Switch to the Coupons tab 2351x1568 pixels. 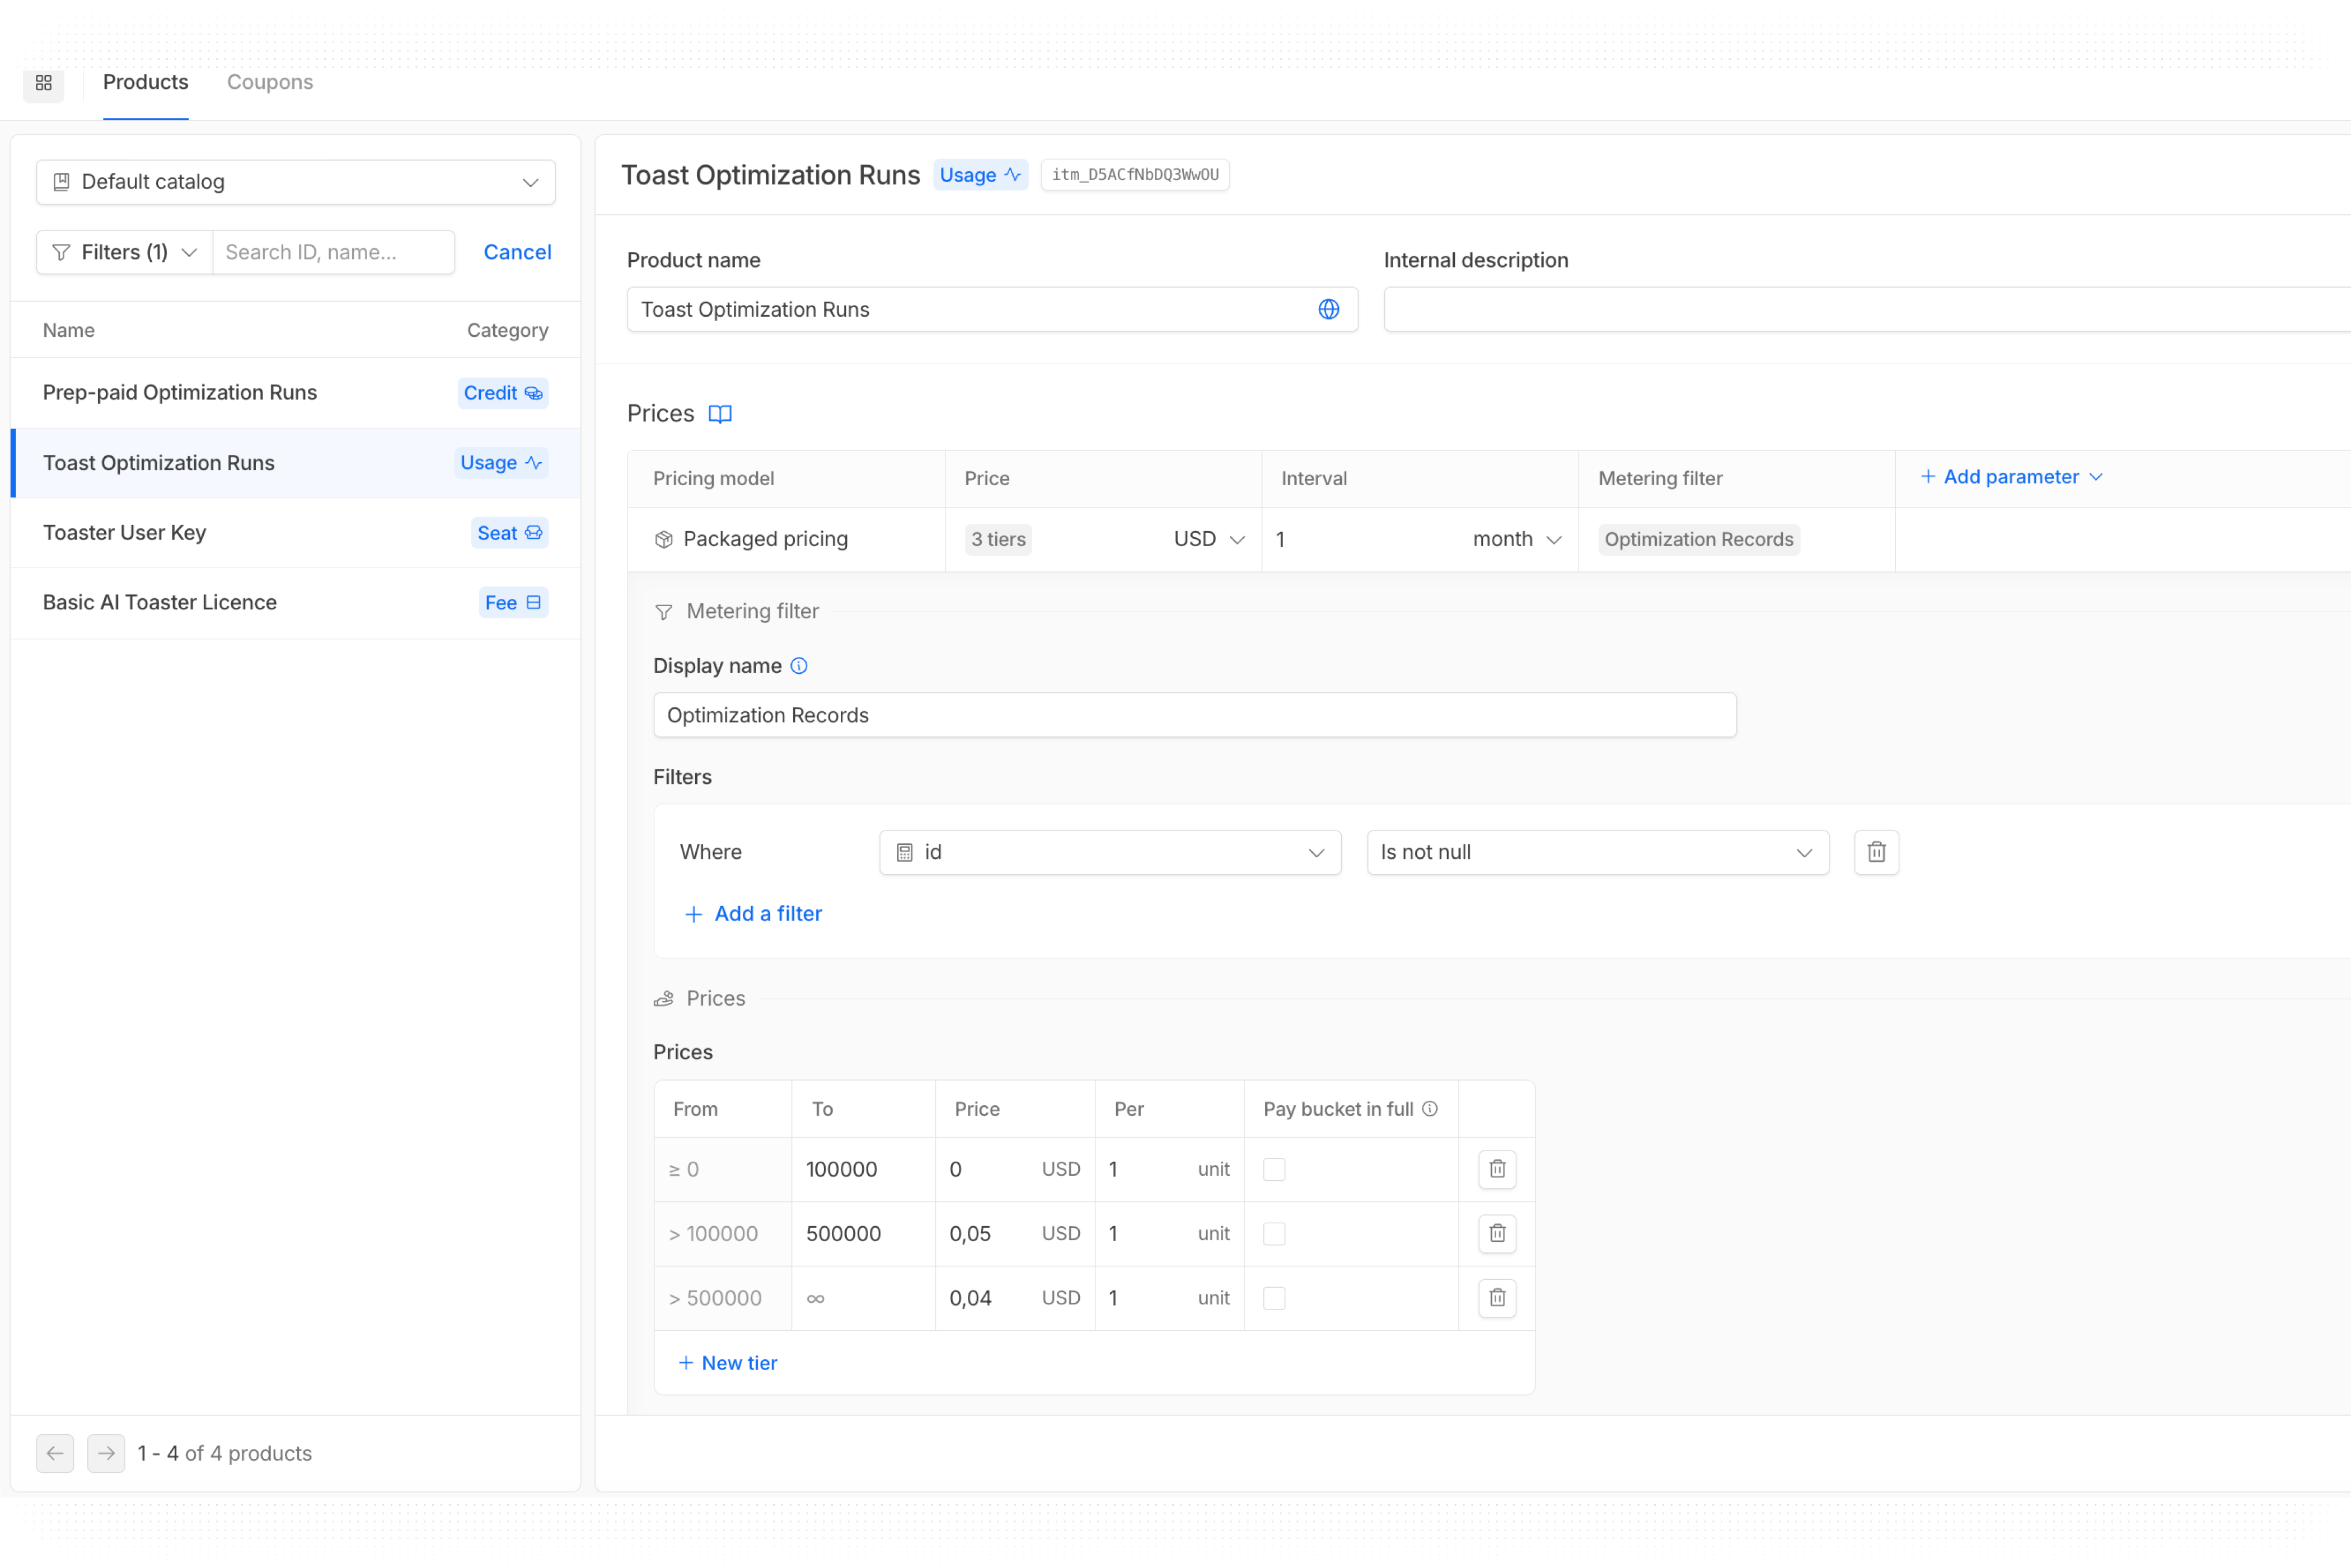[x=270, y=82]
